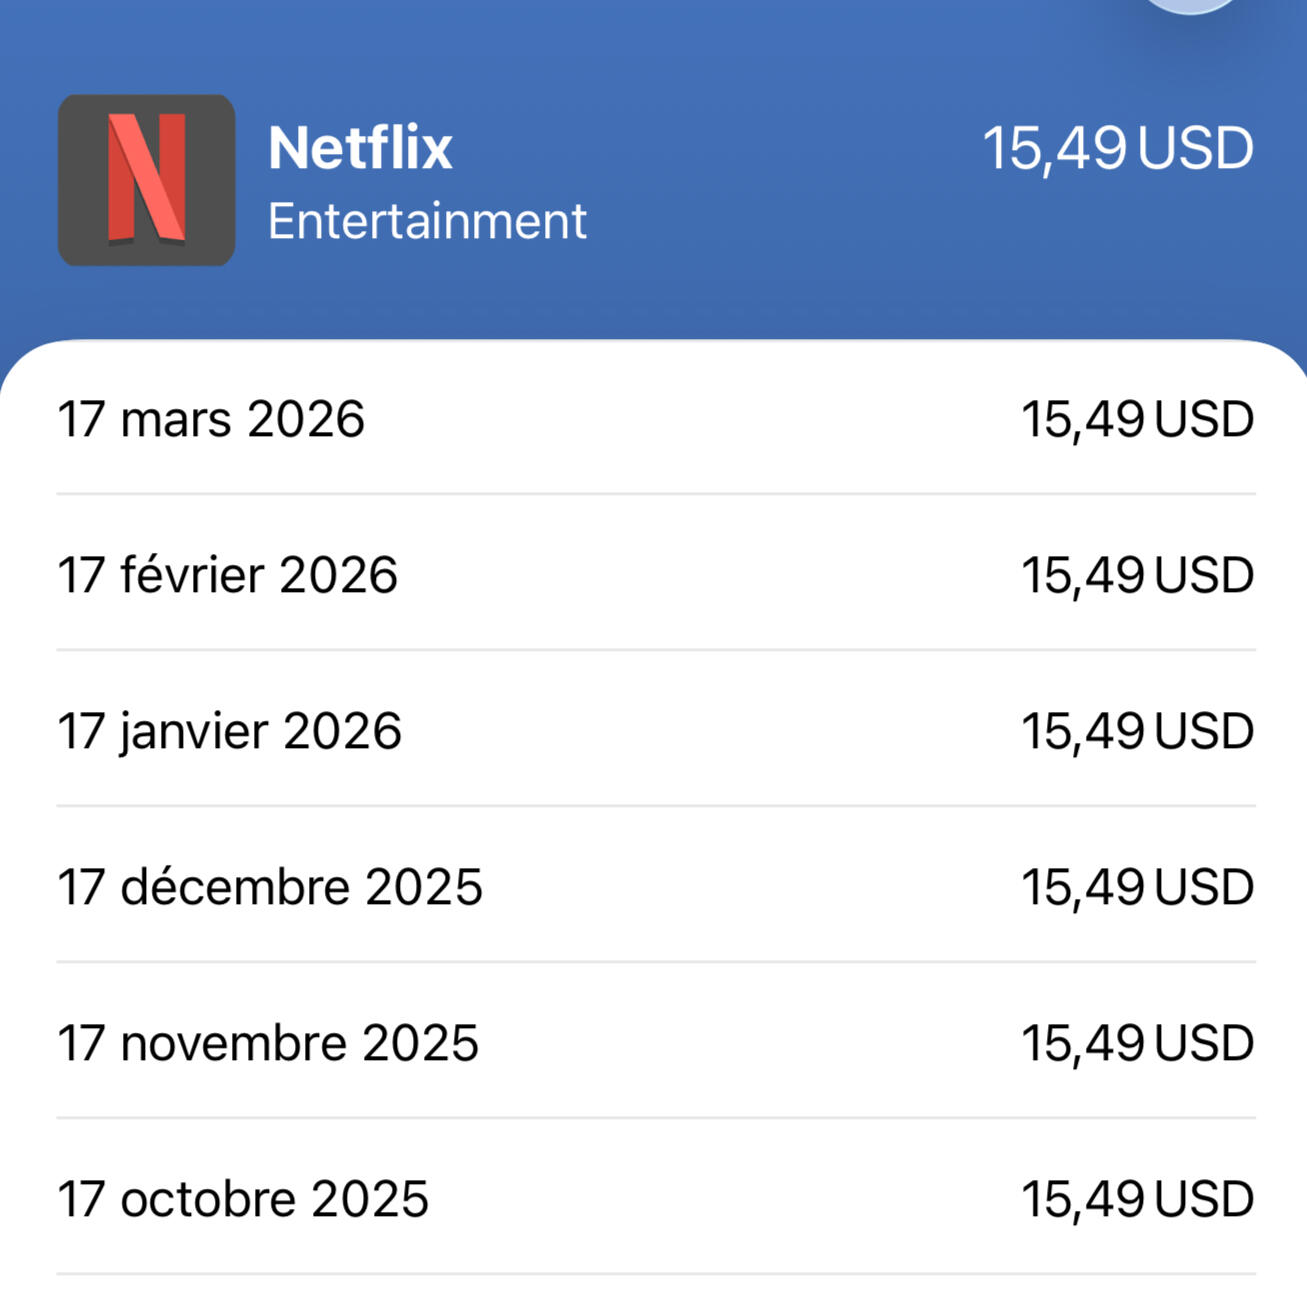Select the Netflix subscription title
Screen dimensions: 1307x1307
click(x=360, y=148)
